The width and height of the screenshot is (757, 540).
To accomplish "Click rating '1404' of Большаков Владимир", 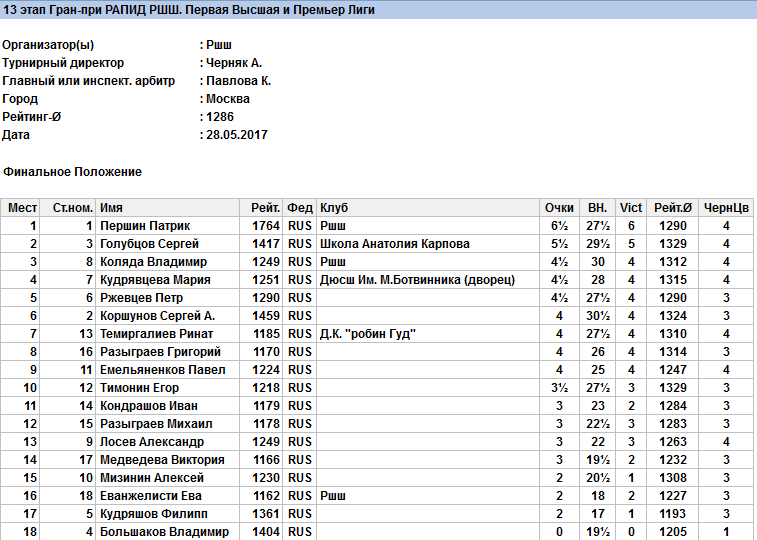I will pyautogui.click(x=266, y=532).
